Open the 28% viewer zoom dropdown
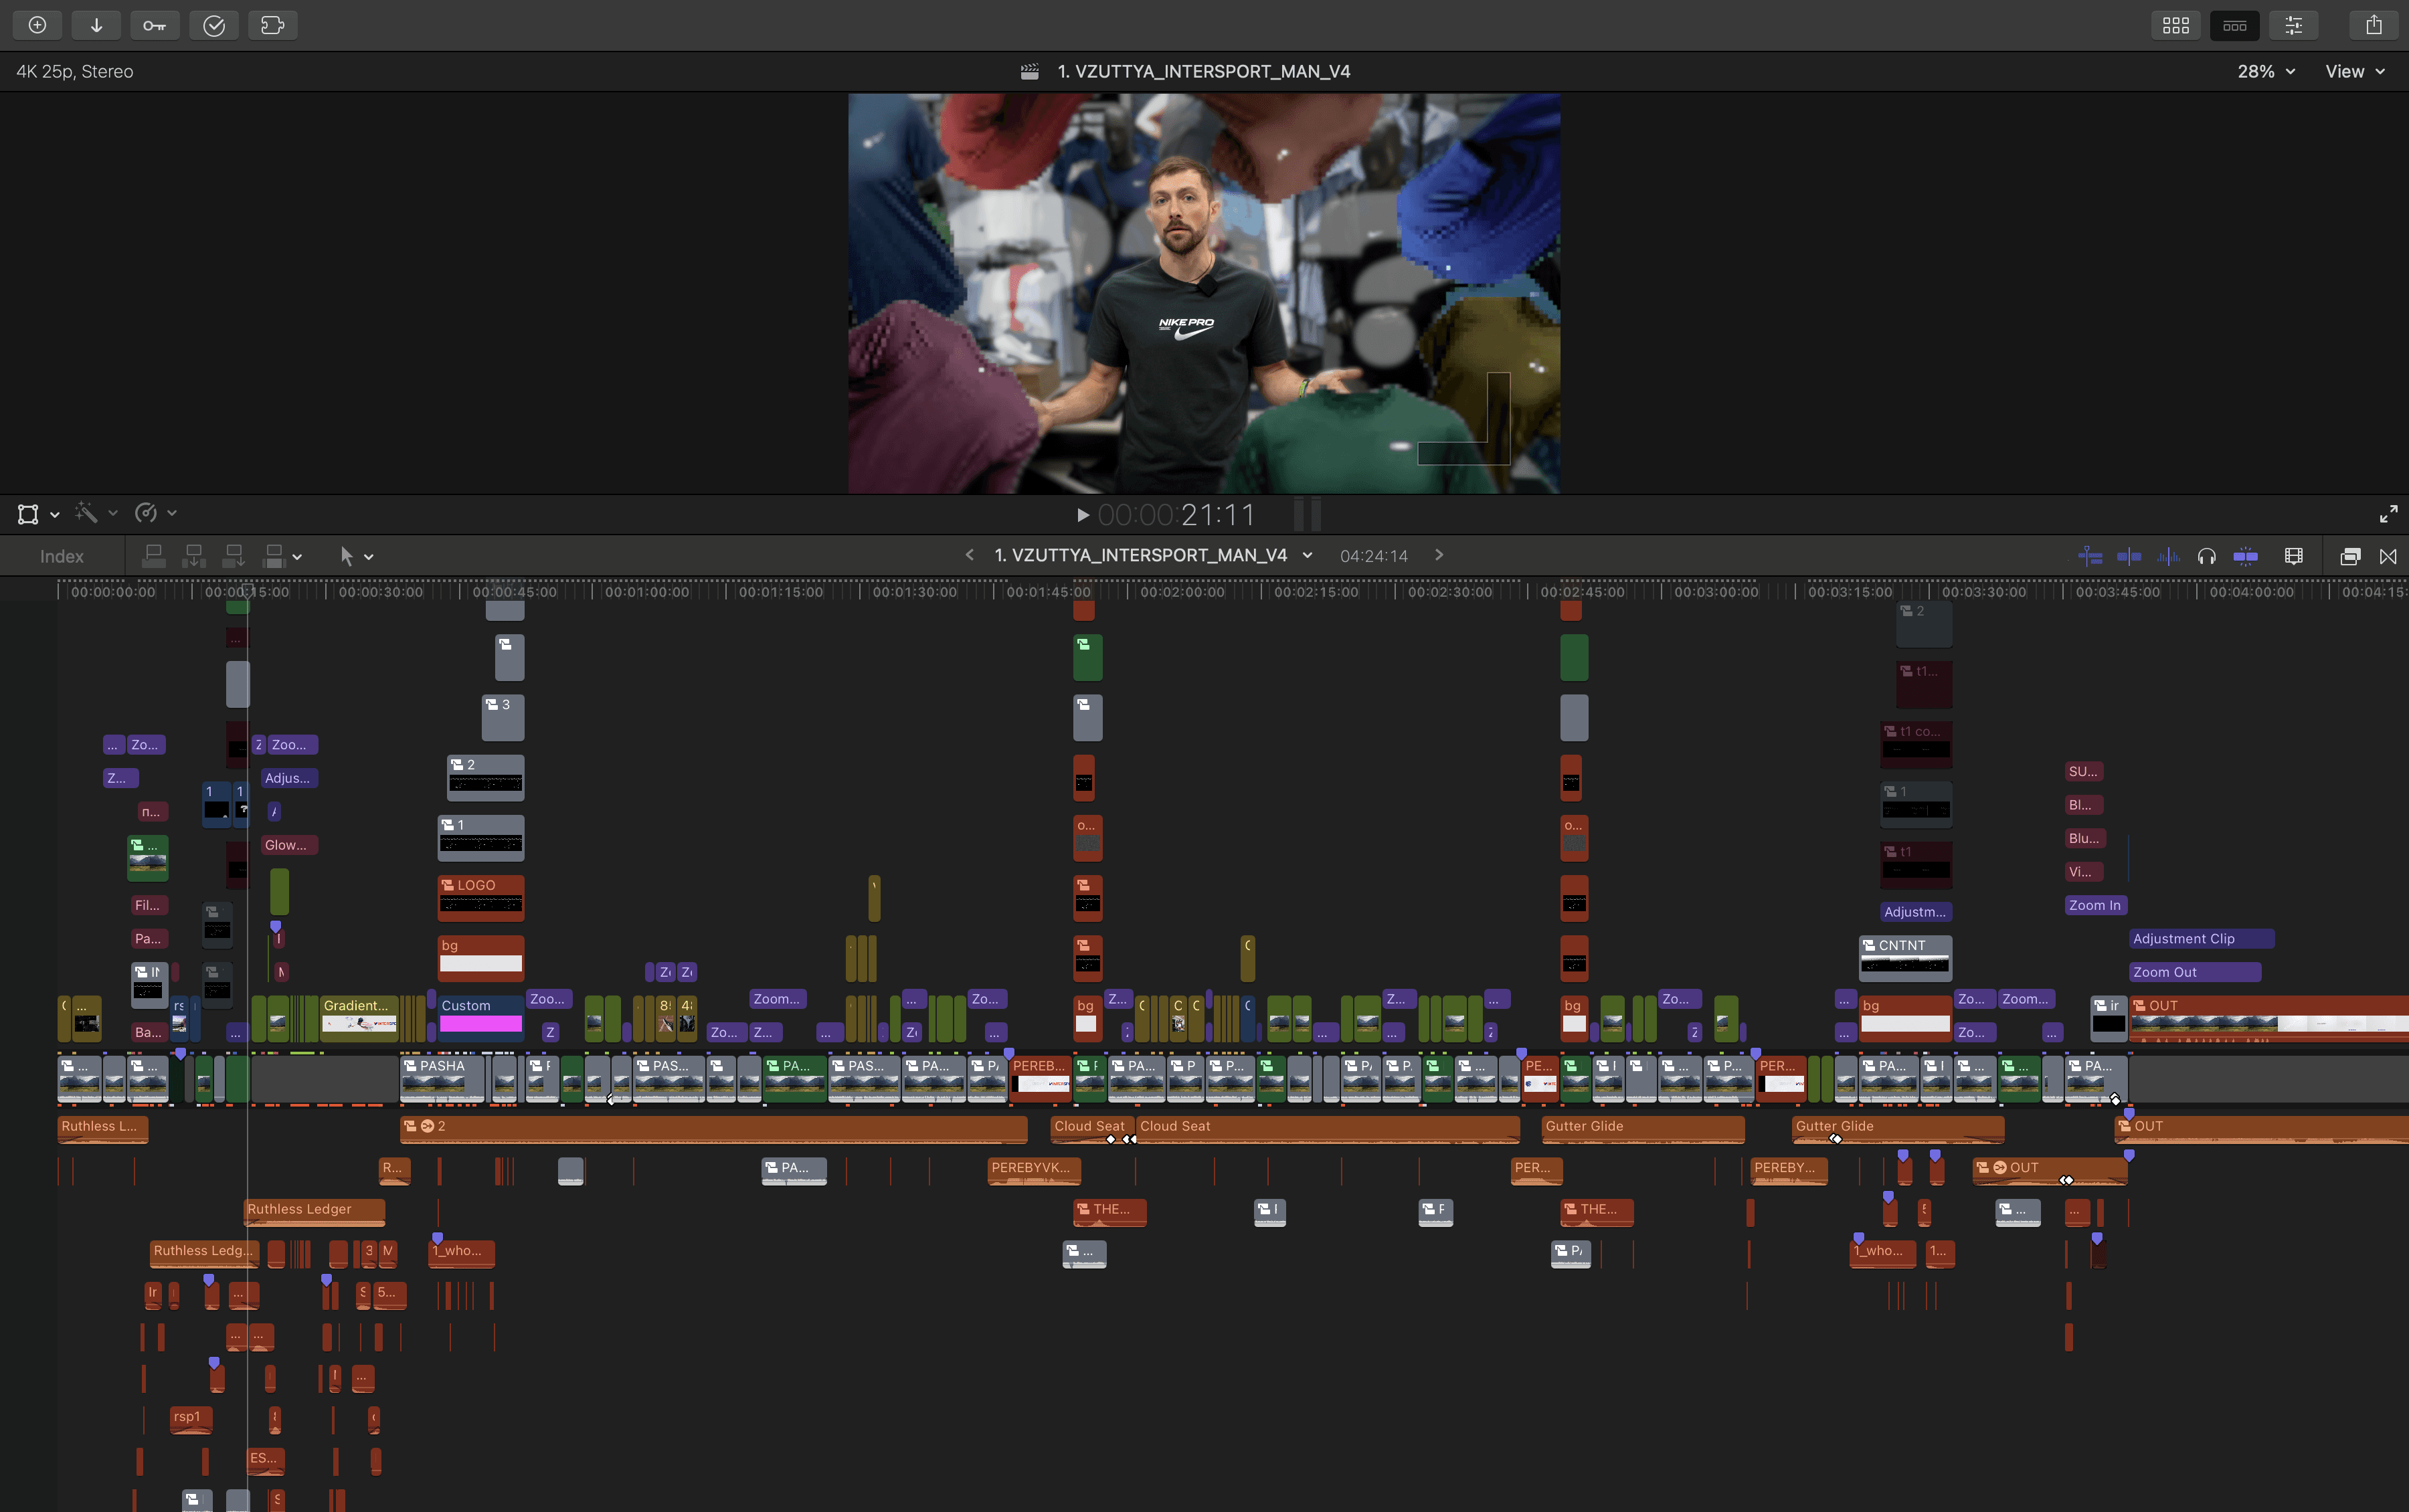Screen dimensions: 2409x1512 tap(2265, 71)
